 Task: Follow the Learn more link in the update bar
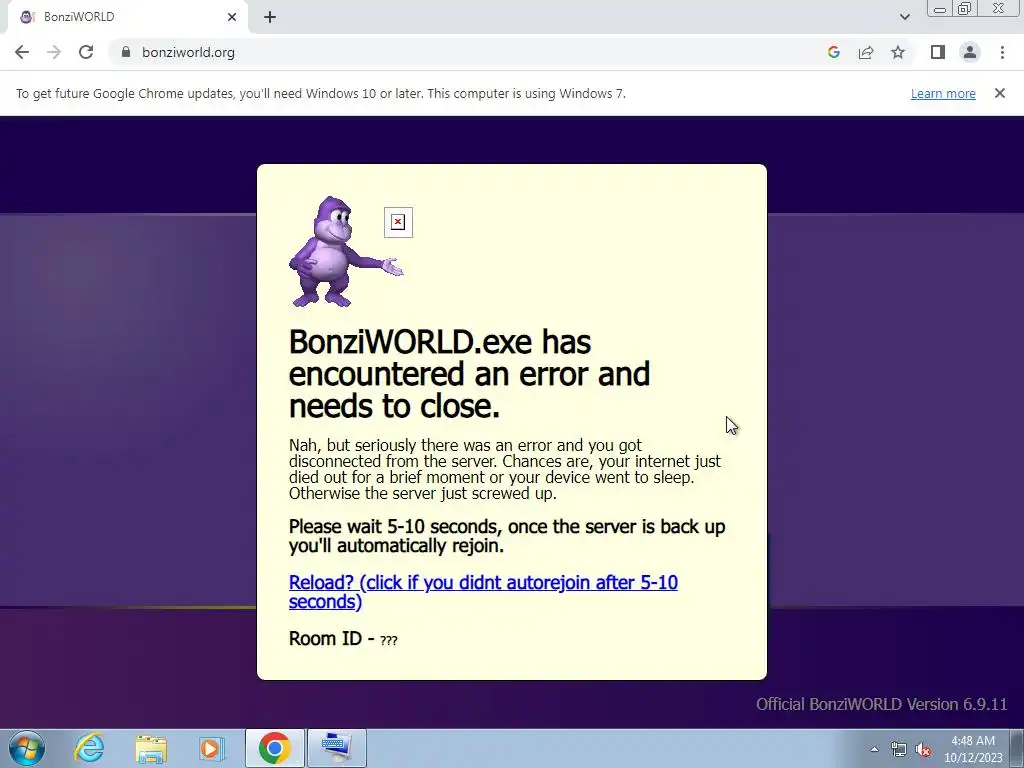943,93
